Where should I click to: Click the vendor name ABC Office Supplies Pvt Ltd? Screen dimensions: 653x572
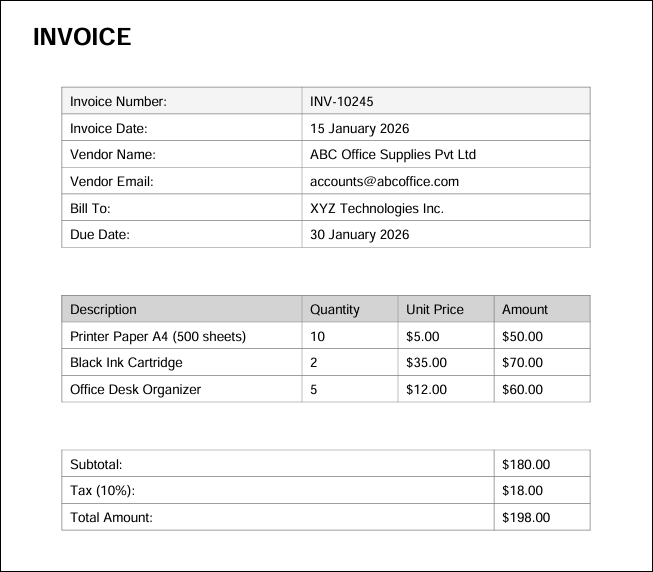[393, 155]
